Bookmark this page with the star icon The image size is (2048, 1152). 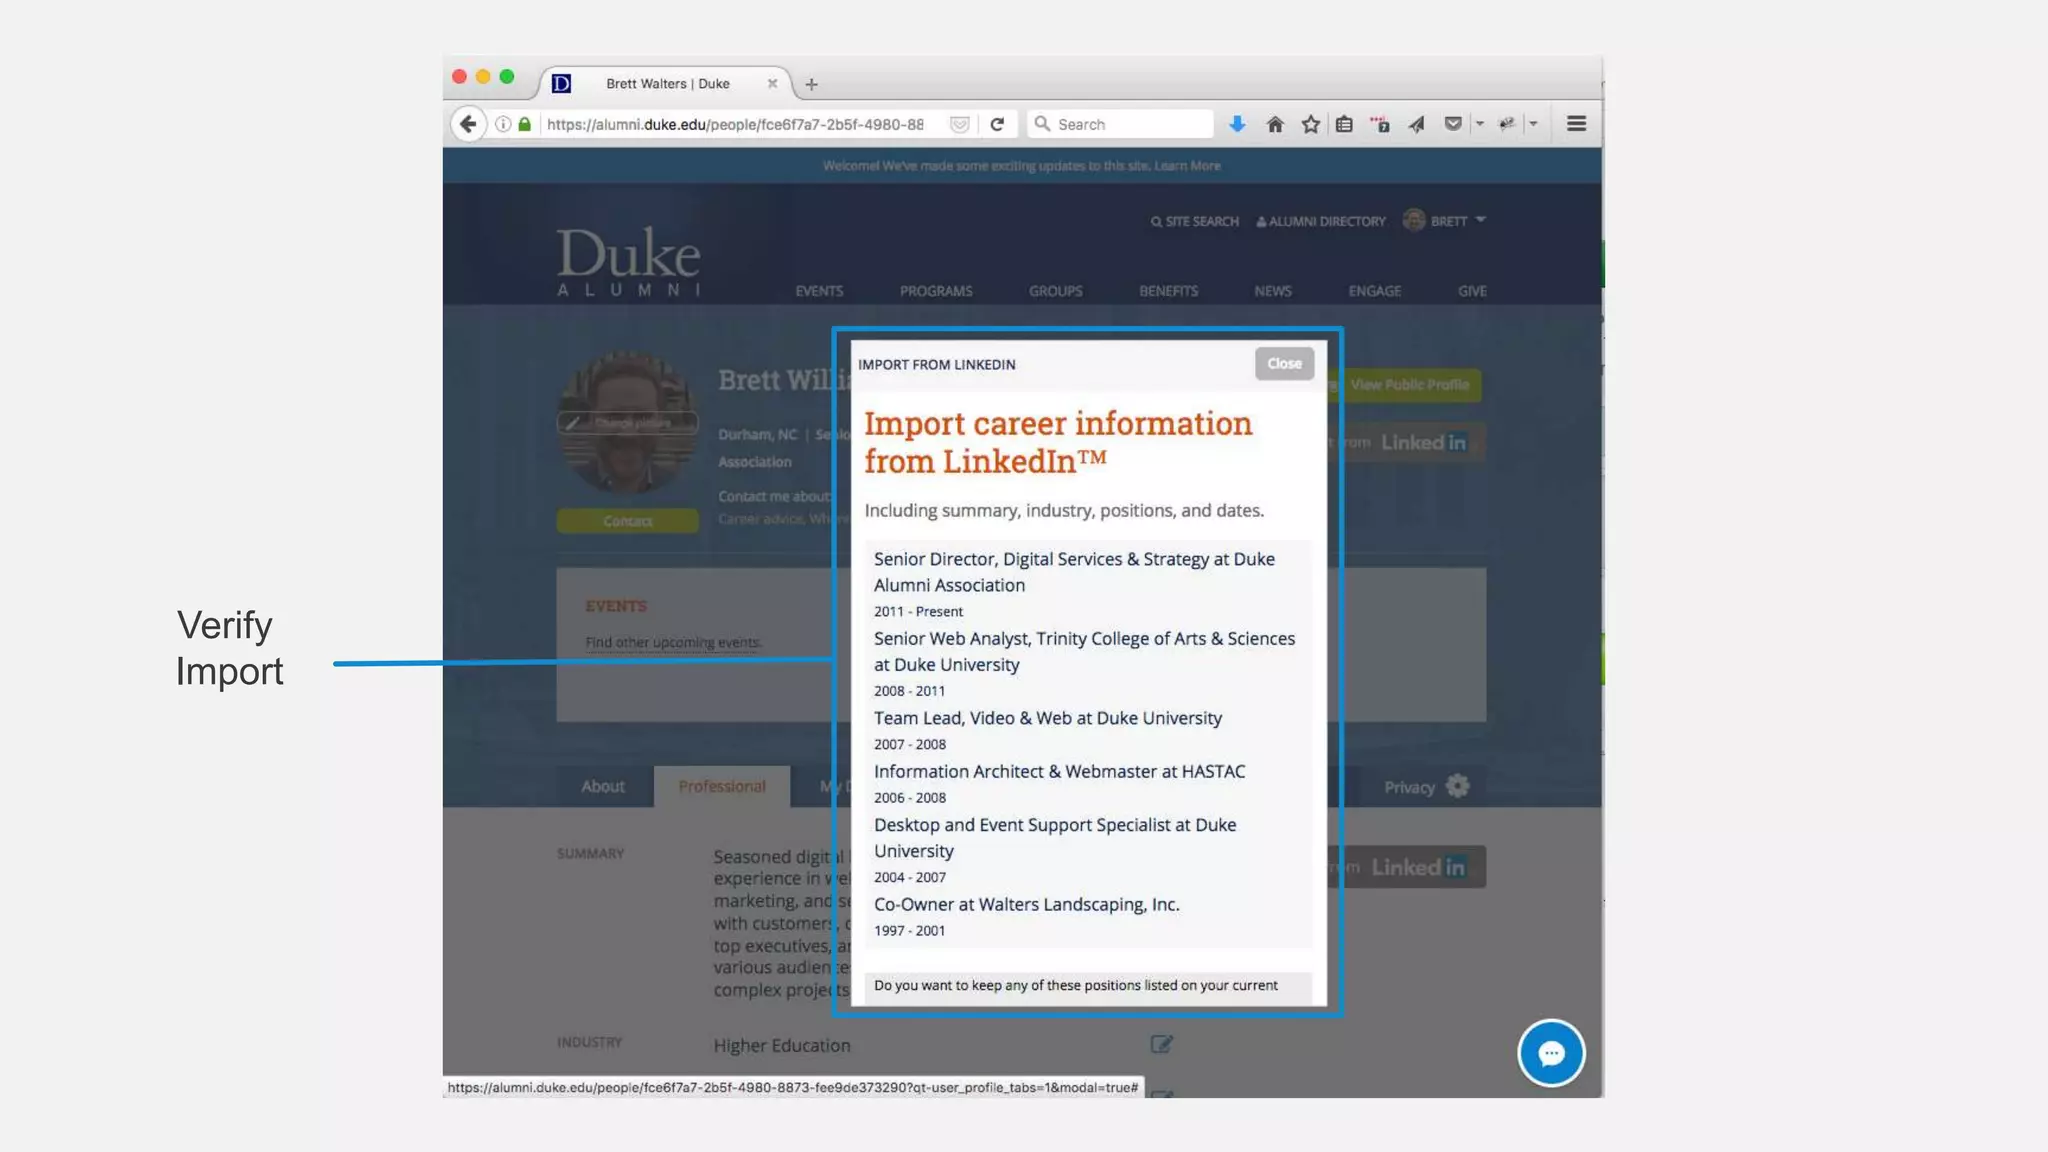pyautogui.click(x=1310, y=124)
